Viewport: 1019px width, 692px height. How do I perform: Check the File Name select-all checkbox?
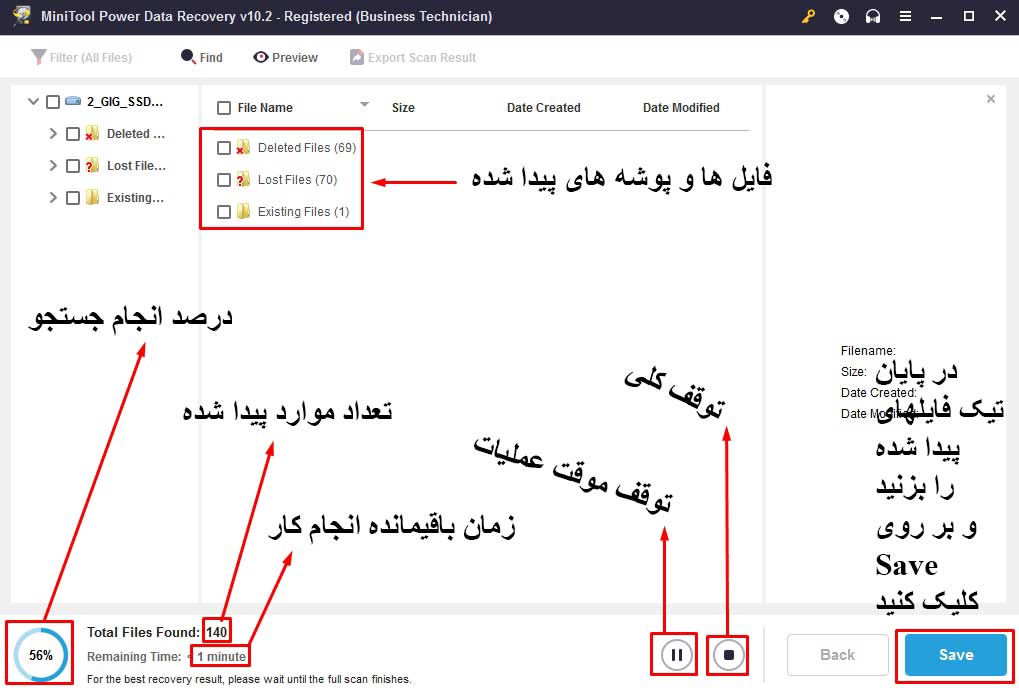point(224,108)
